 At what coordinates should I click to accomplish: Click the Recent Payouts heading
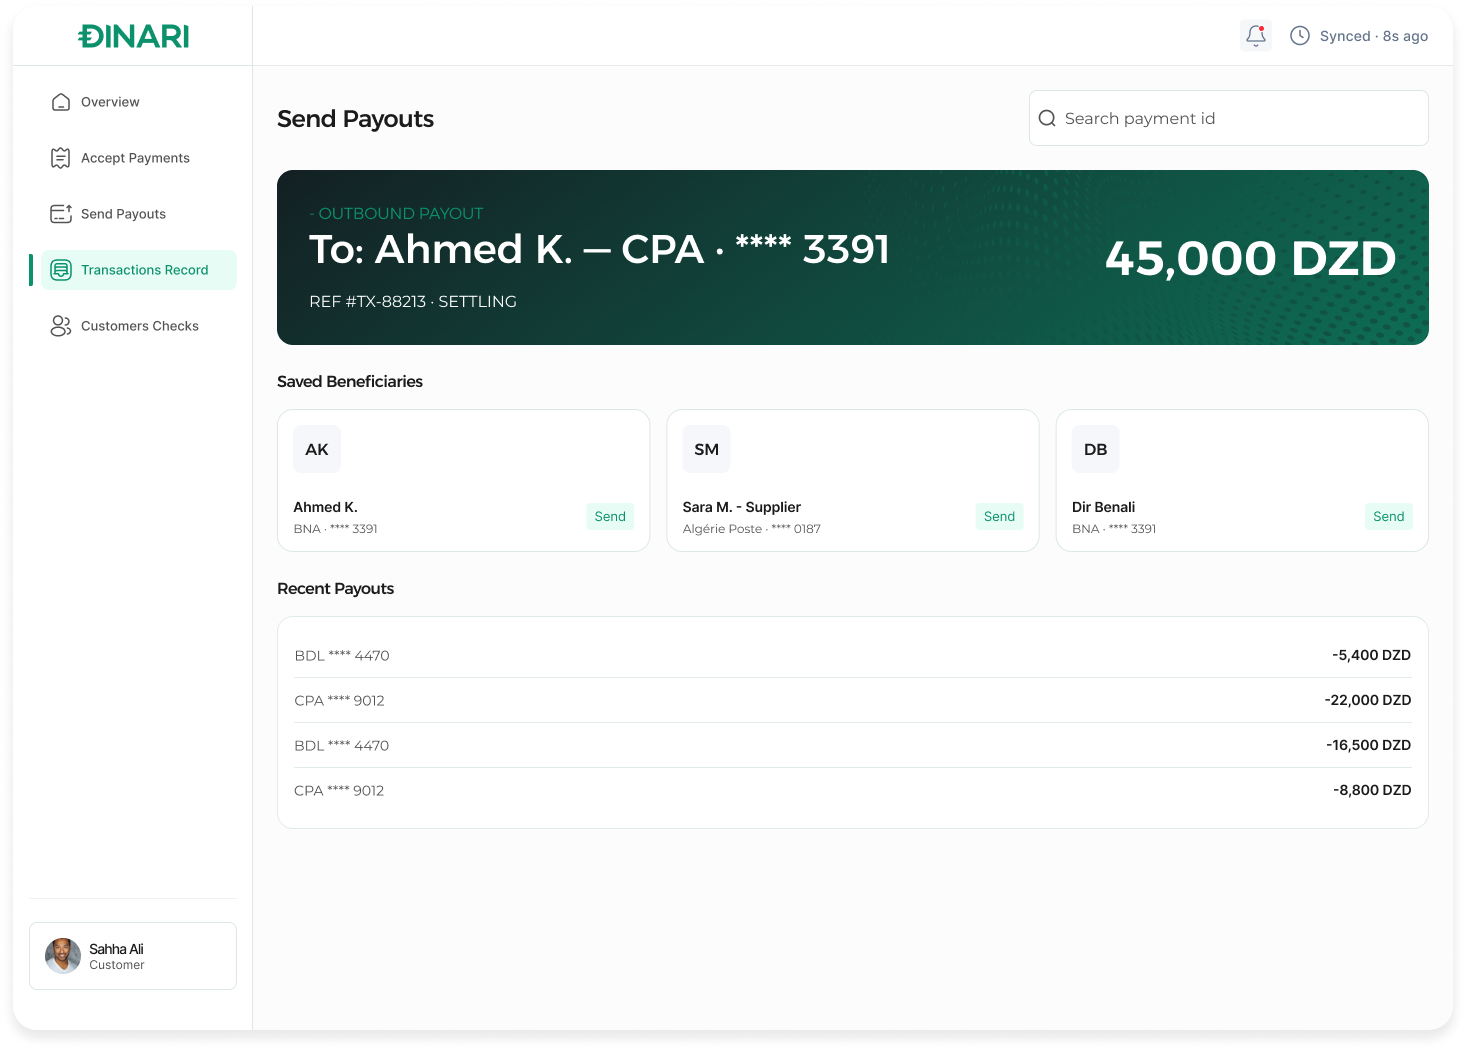335,588
